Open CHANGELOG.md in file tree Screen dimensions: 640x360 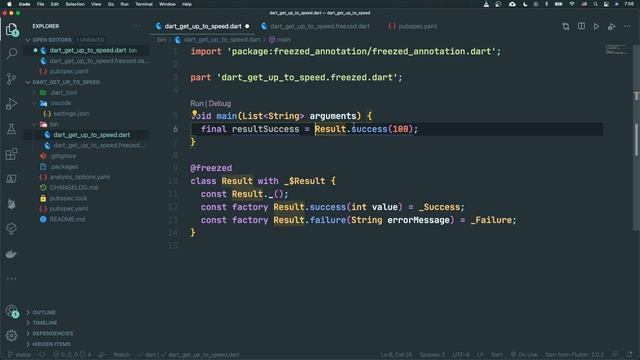73,188
